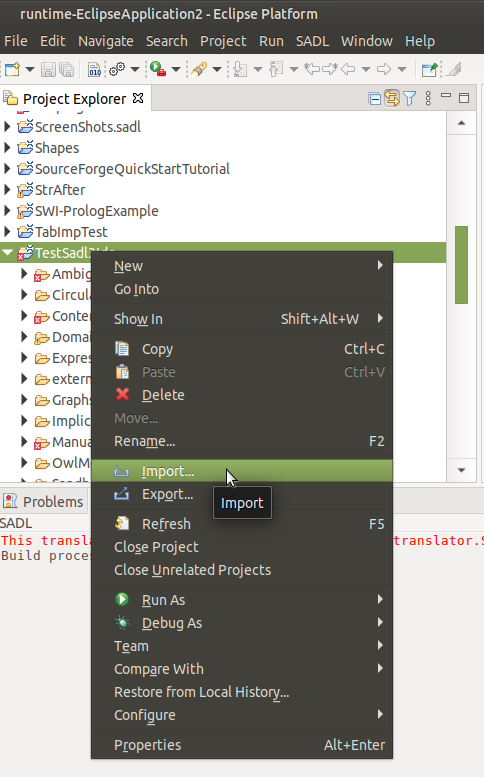The height and width of the screenshot is (777, 484).
Task: Open the Configure submenu
Action: click(x=242, y=715)
